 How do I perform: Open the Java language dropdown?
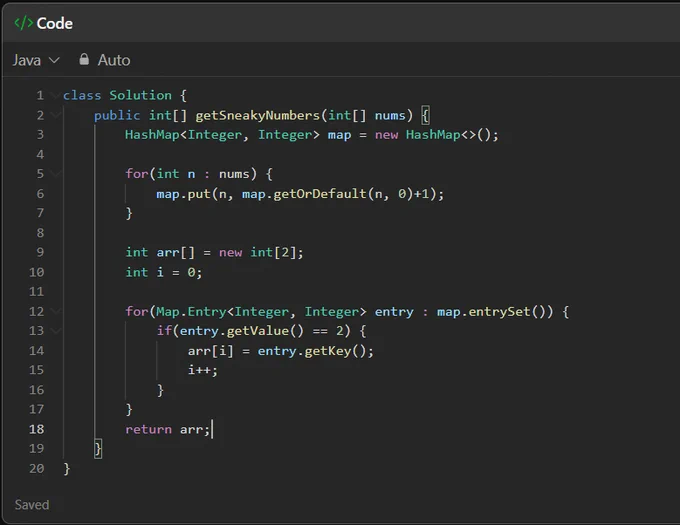(36, 60)
